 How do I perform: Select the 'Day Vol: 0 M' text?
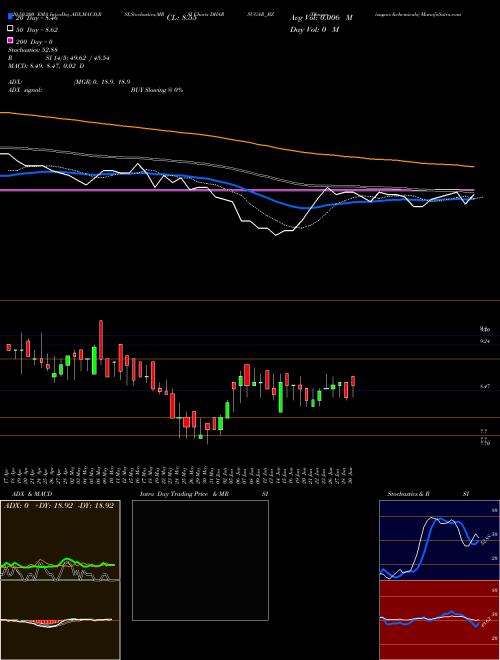314,30
